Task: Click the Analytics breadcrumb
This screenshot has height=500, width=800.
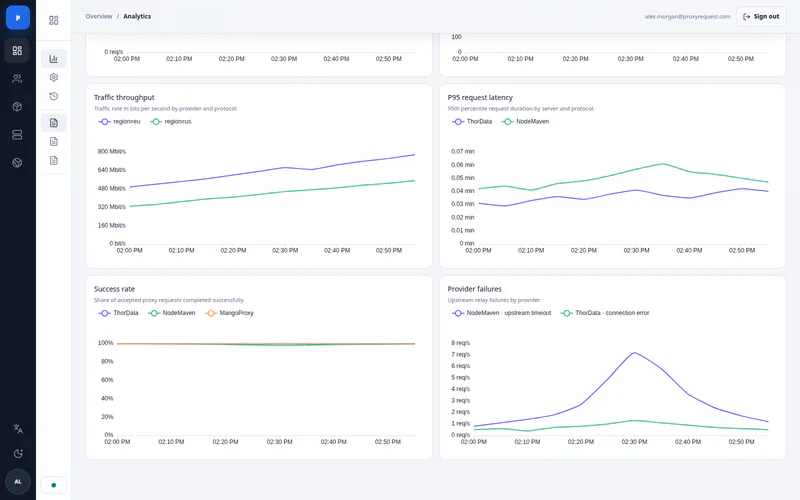Action: point(137,16)
